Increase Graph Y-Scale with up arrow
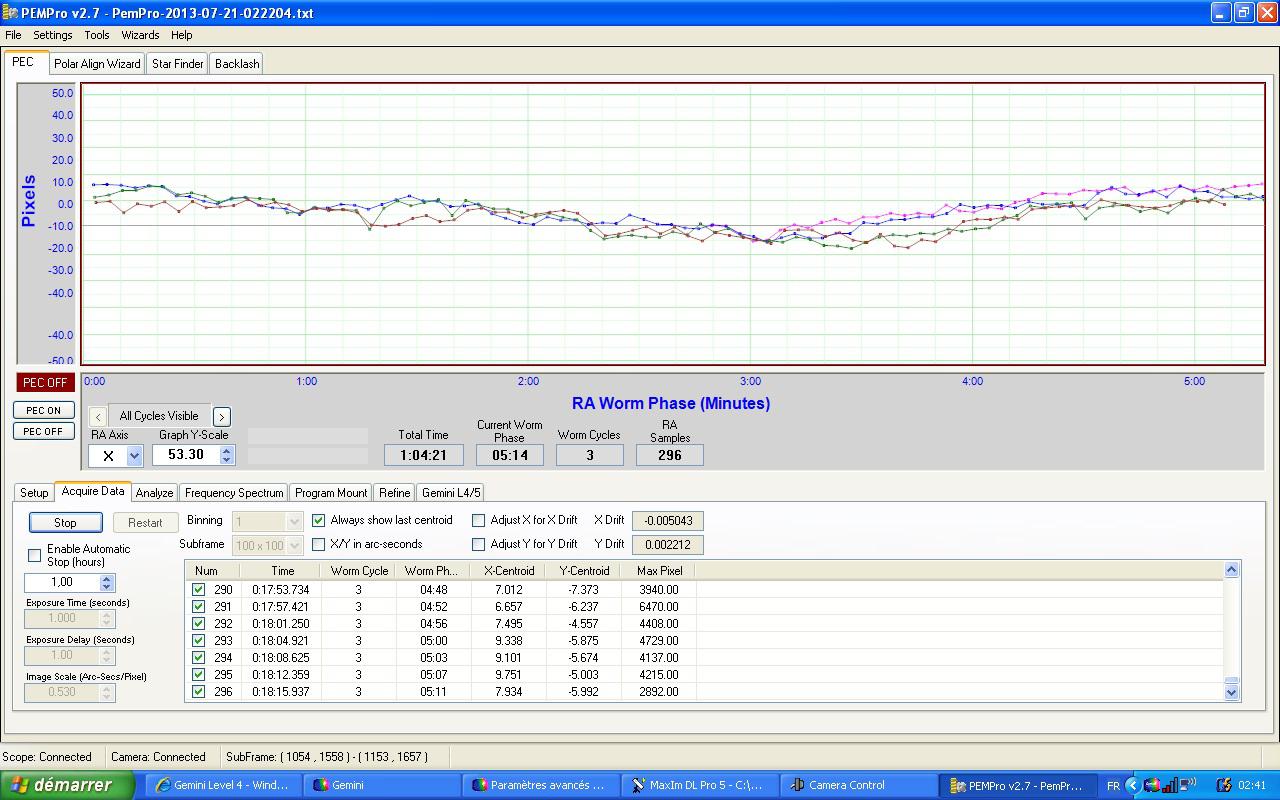 click(227, 450)
